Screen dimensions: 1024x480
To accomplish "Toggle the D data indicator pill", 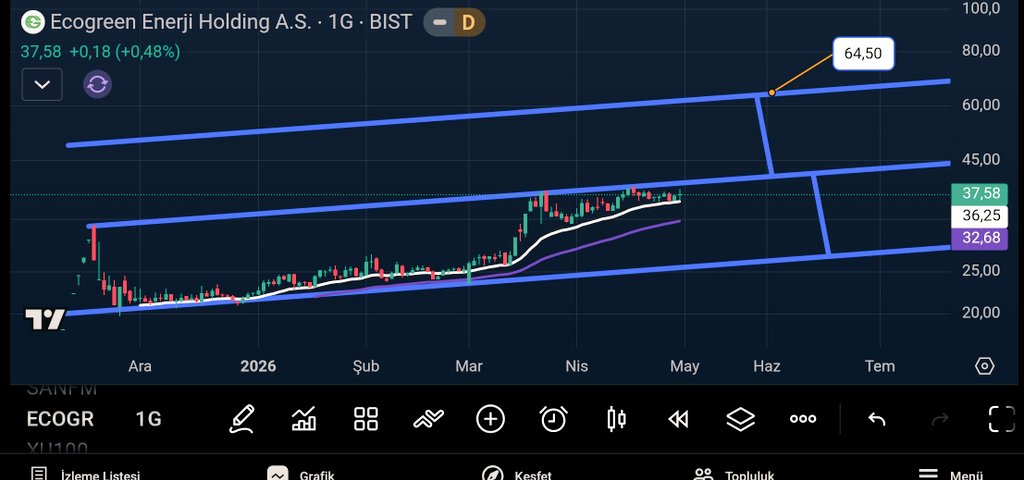I will (468, 23).
